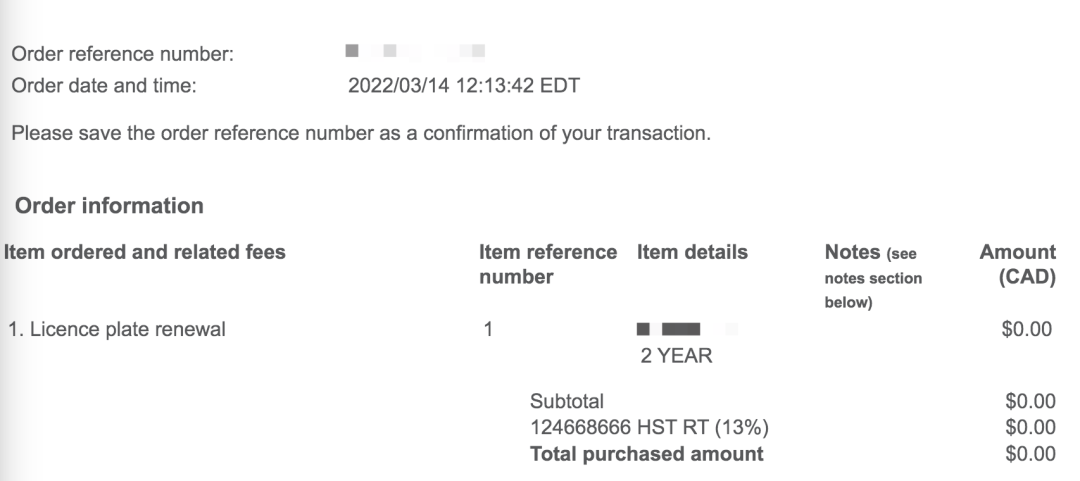Click the Order reference number label
1080x481 pixels.
122,55
